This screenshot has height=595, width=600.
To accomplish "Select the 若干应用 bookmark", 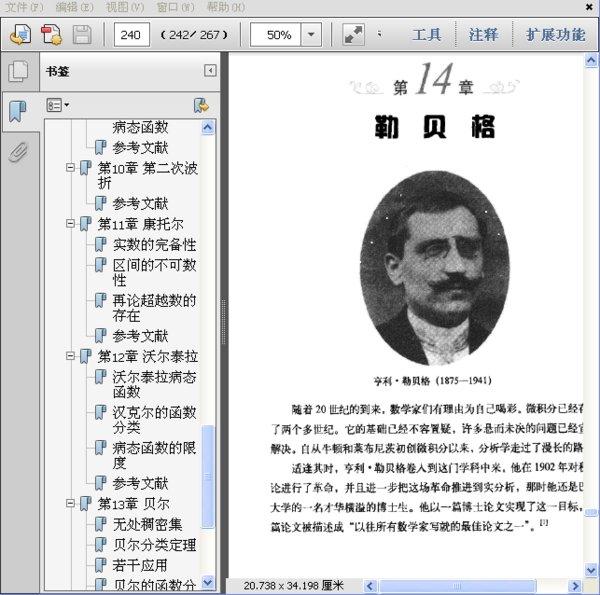I will pyautogui.click(x=140, y=565).
